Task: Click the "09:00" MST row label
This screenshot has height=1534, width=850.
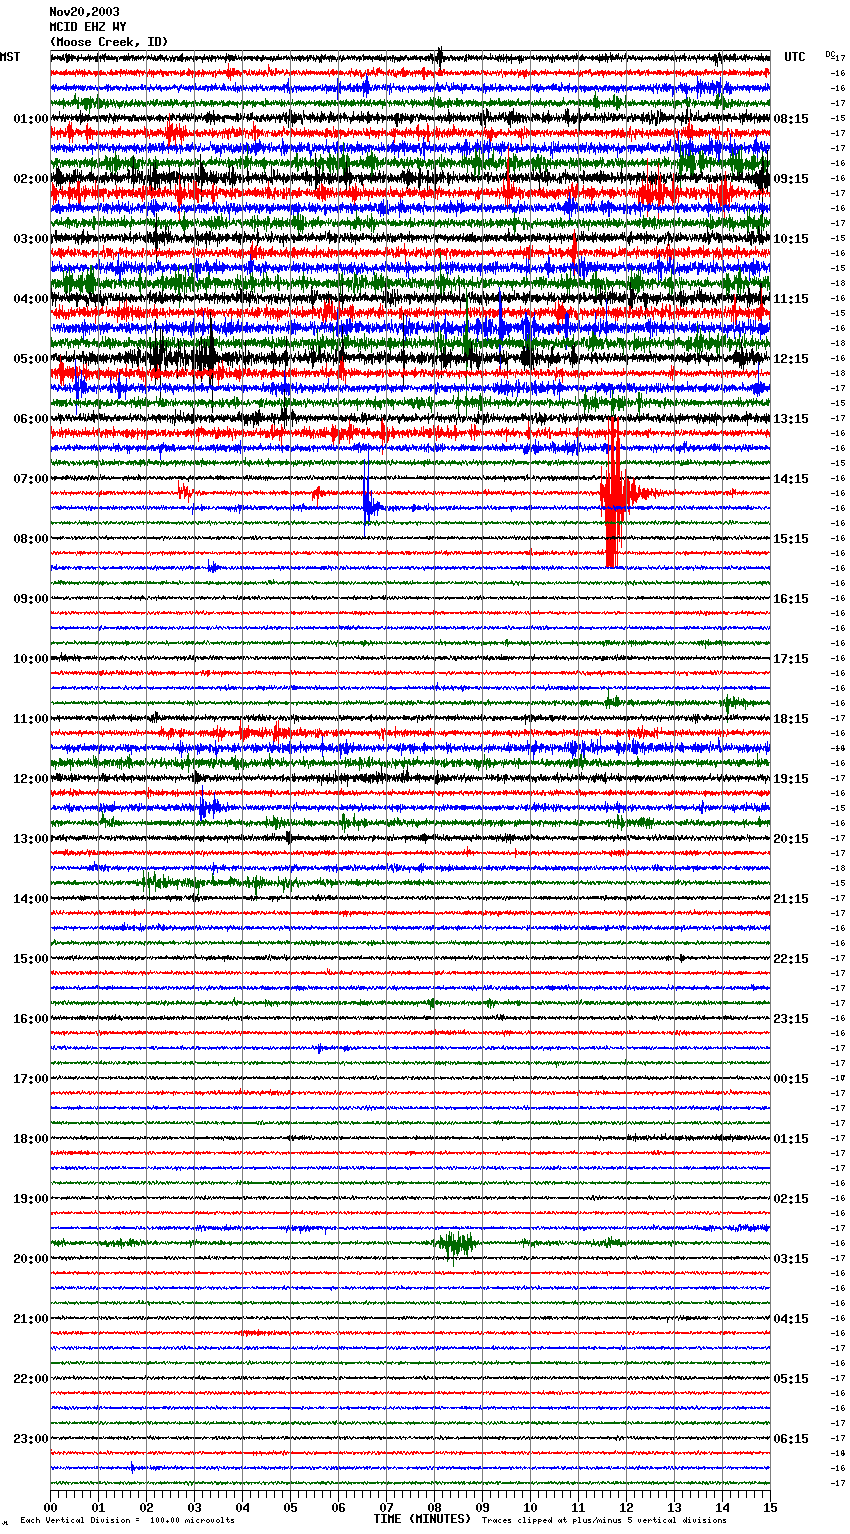Action: [31, 599]
